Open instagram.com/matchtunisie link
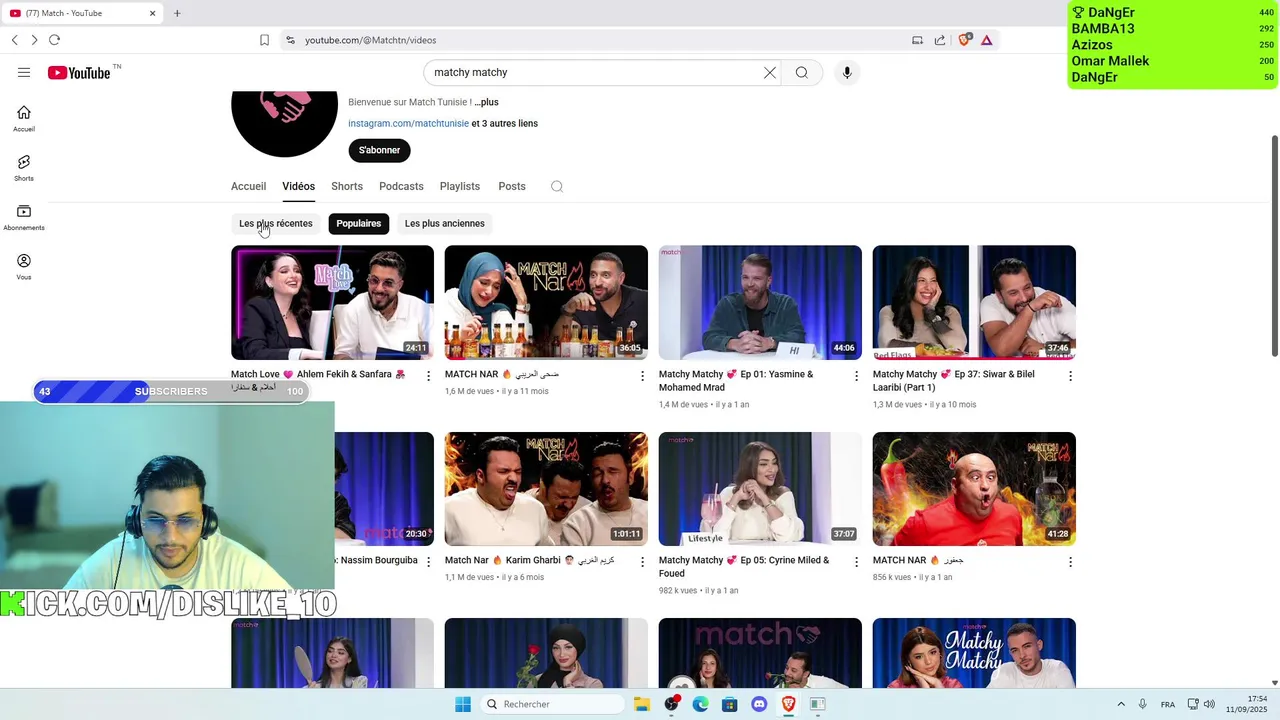 click(x=408, y=123)
